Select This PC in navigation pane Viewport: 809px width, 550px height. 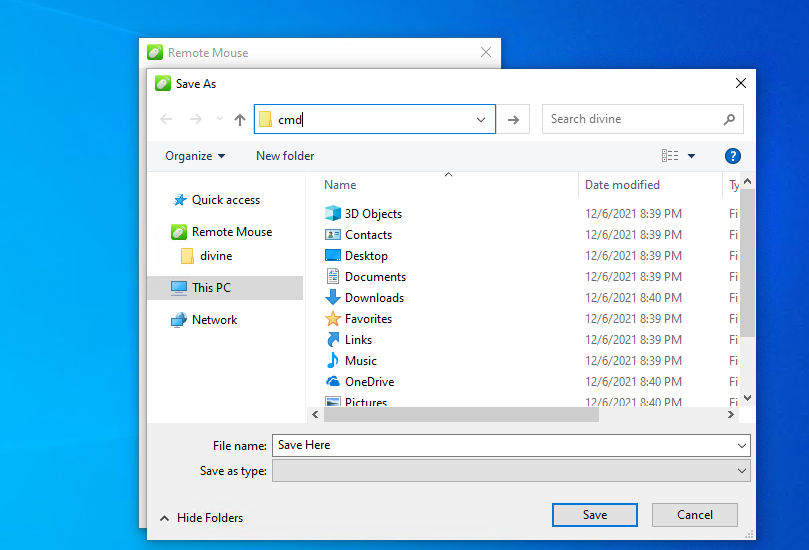point(211,288)
